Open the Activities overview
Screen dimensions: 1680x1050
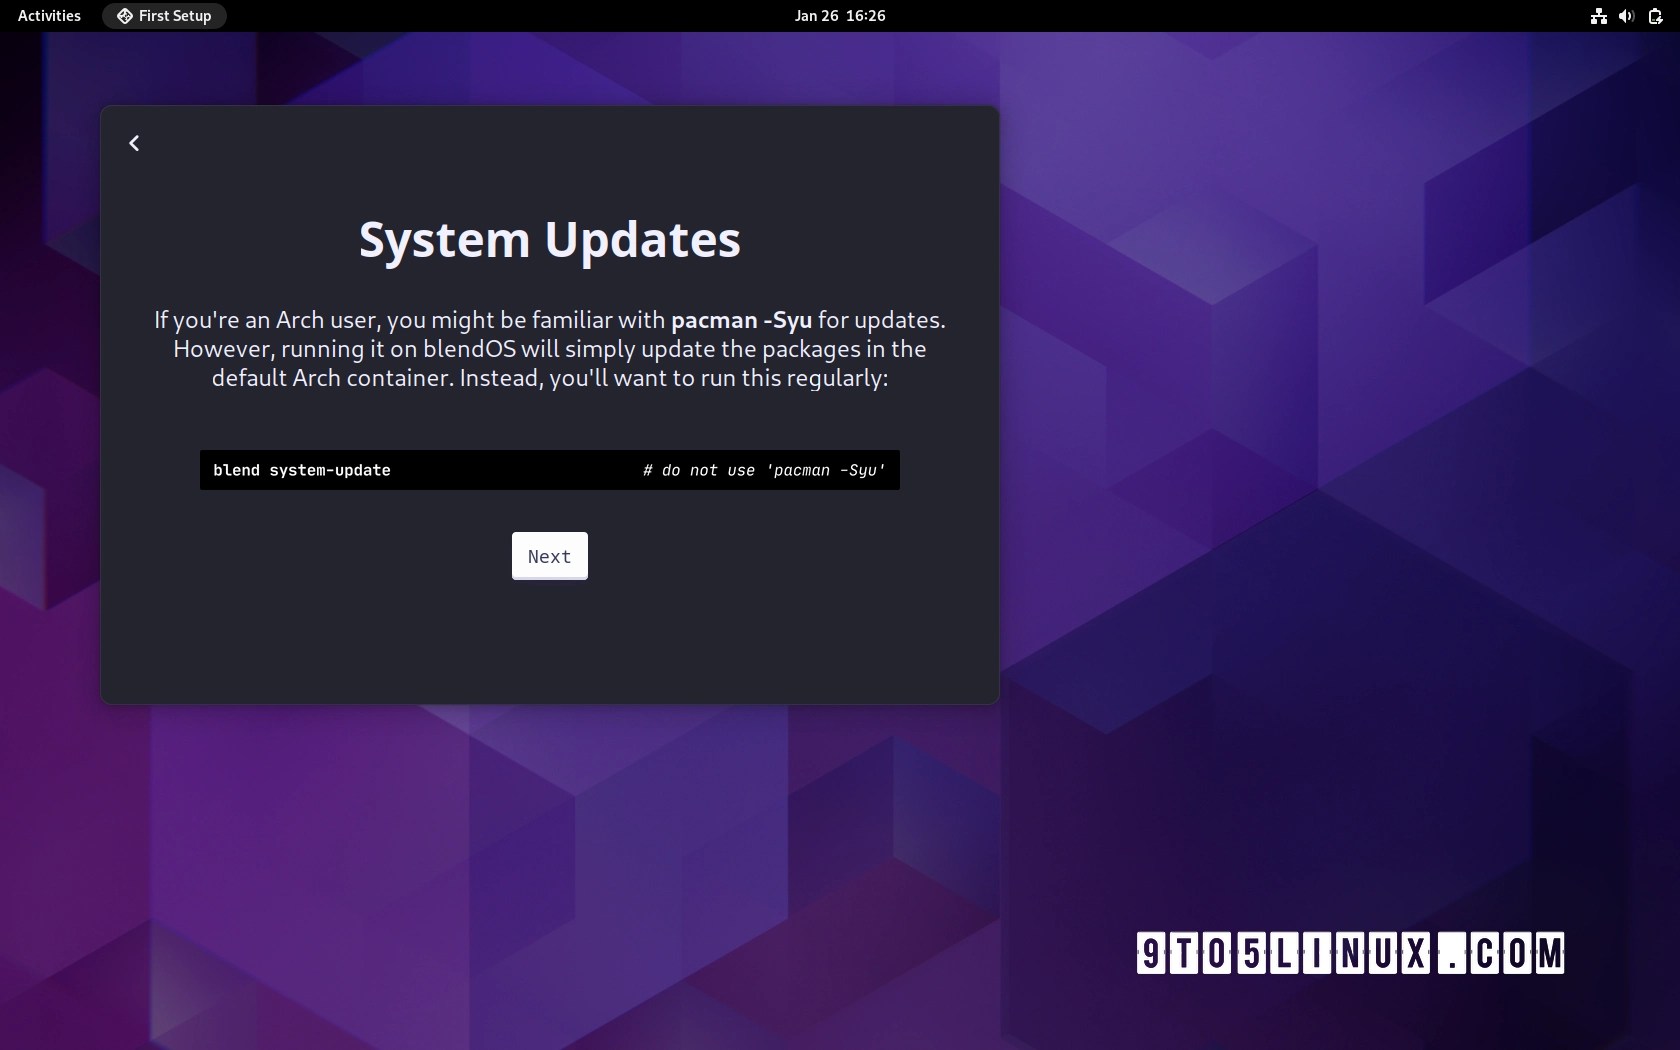click(49, 16)
